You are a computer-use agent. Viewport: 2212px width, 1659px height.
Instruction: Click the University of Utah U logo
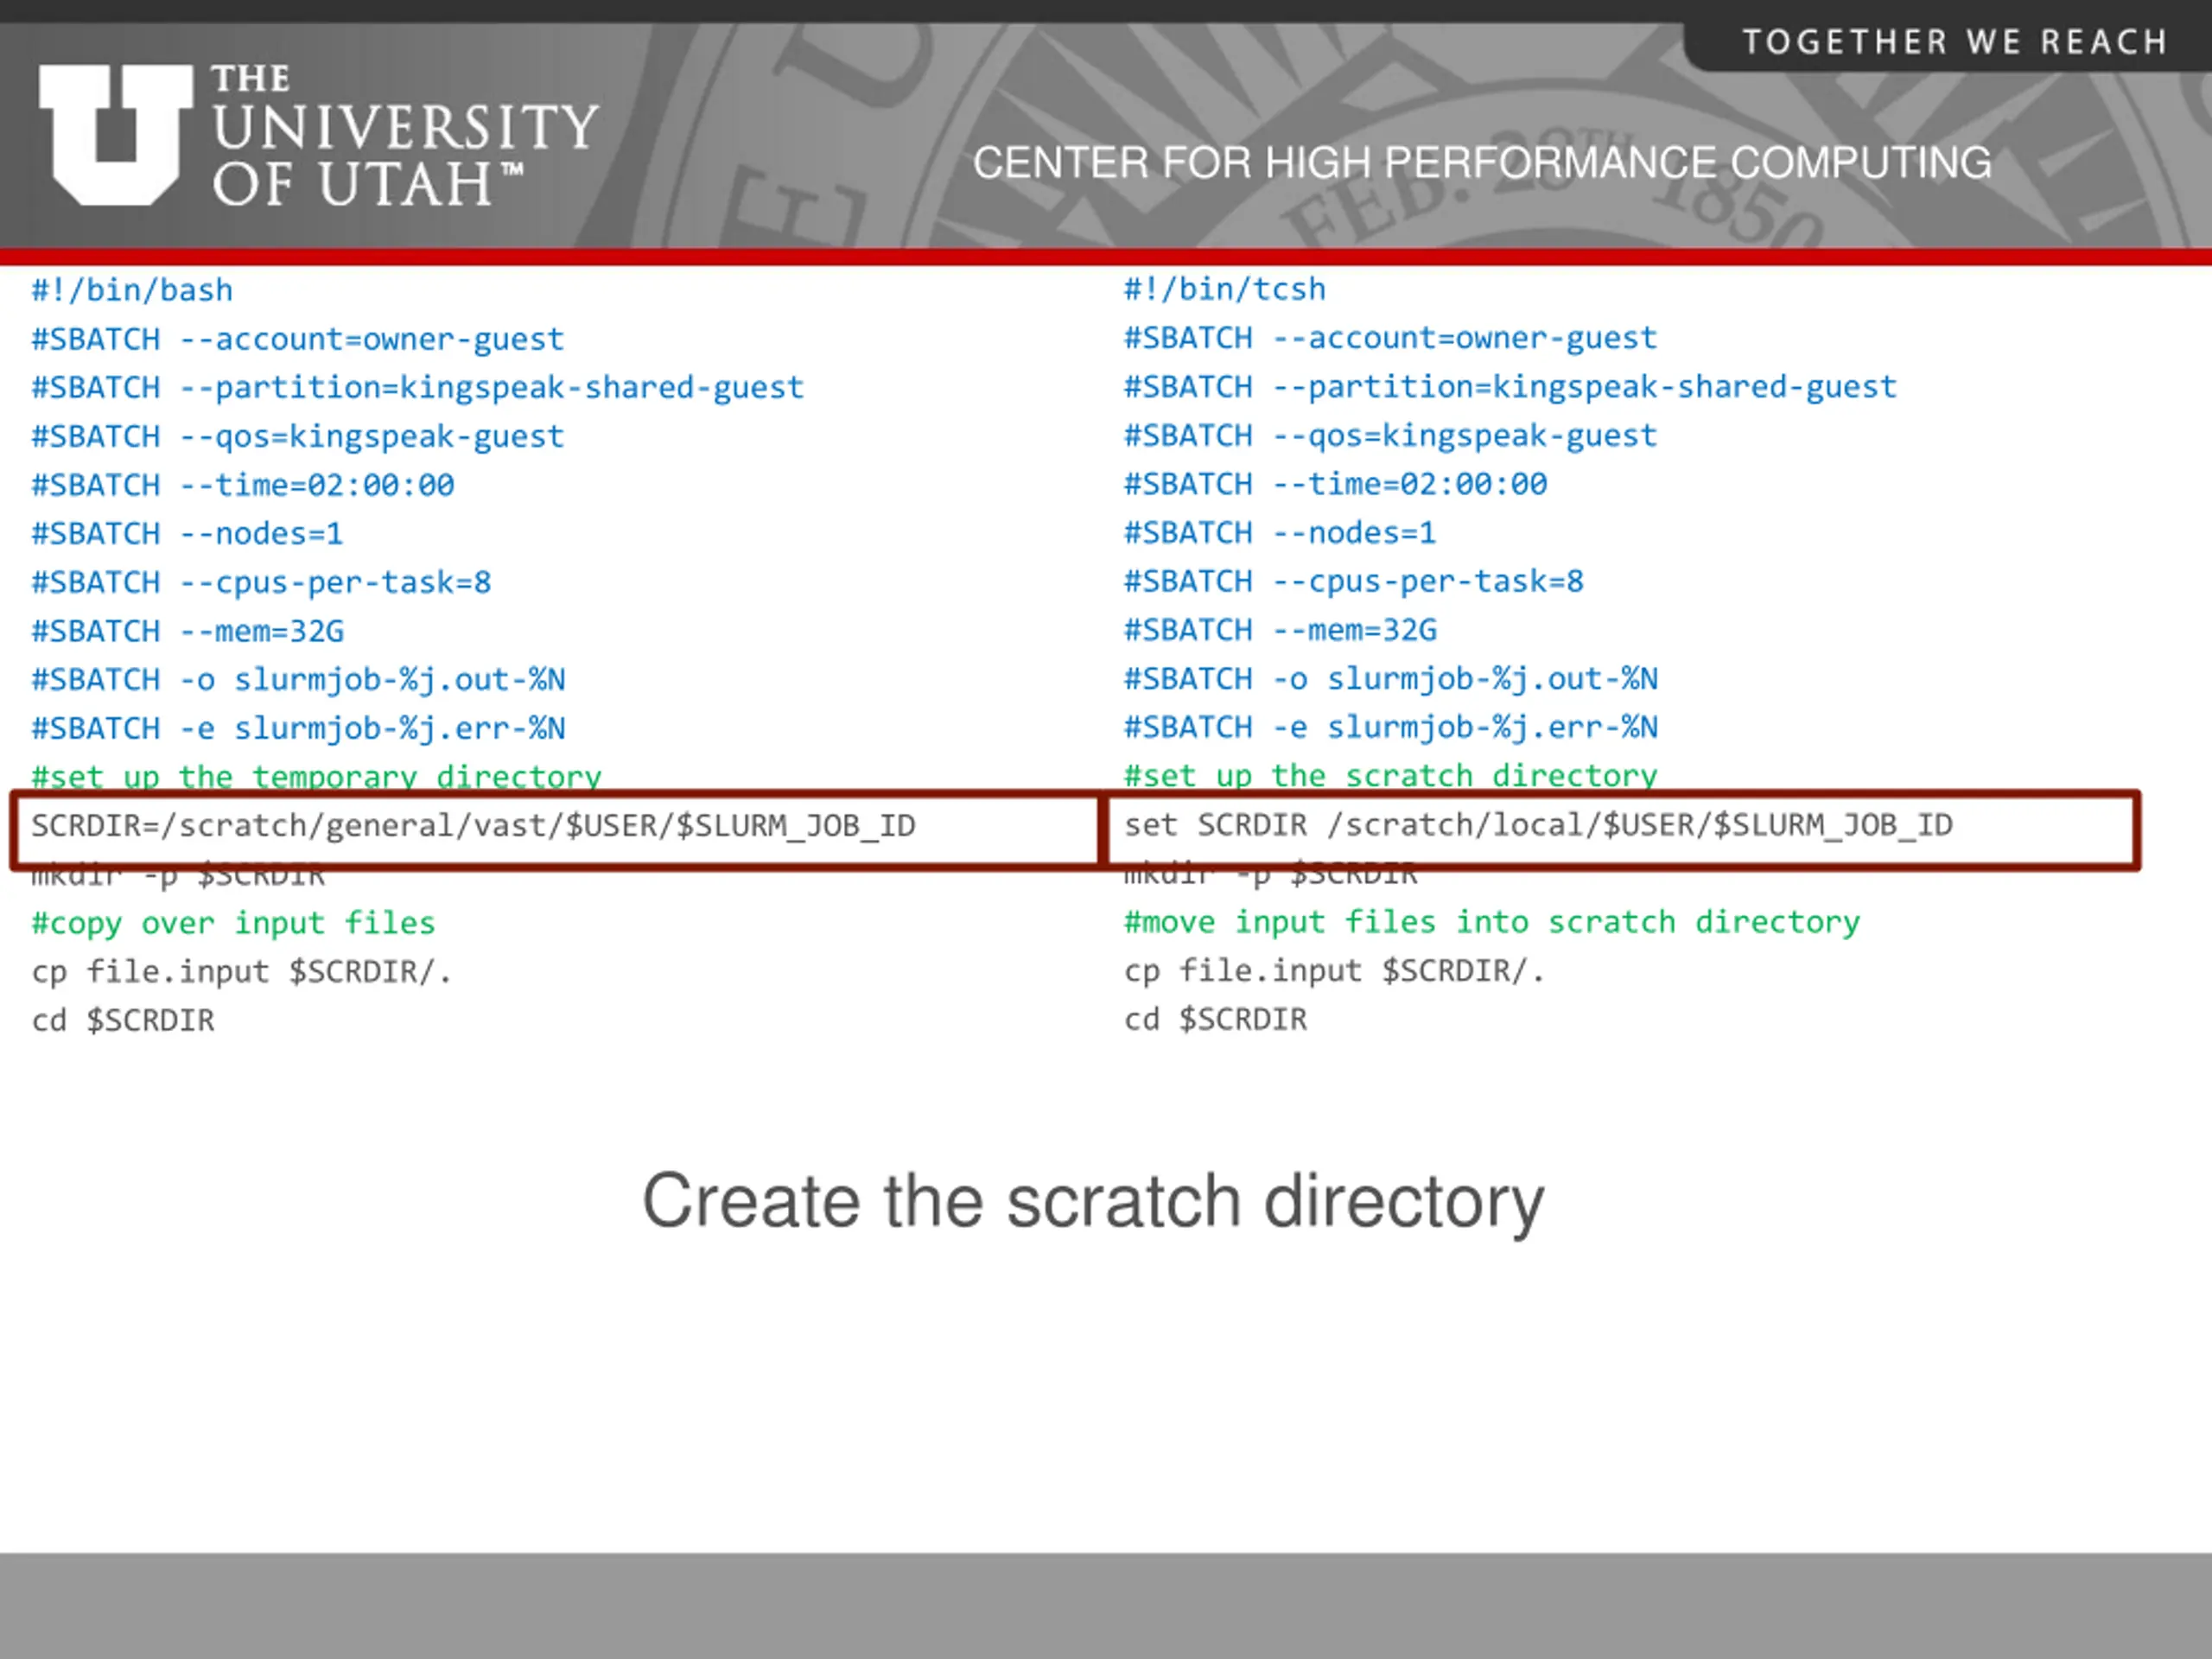(116, 135)
